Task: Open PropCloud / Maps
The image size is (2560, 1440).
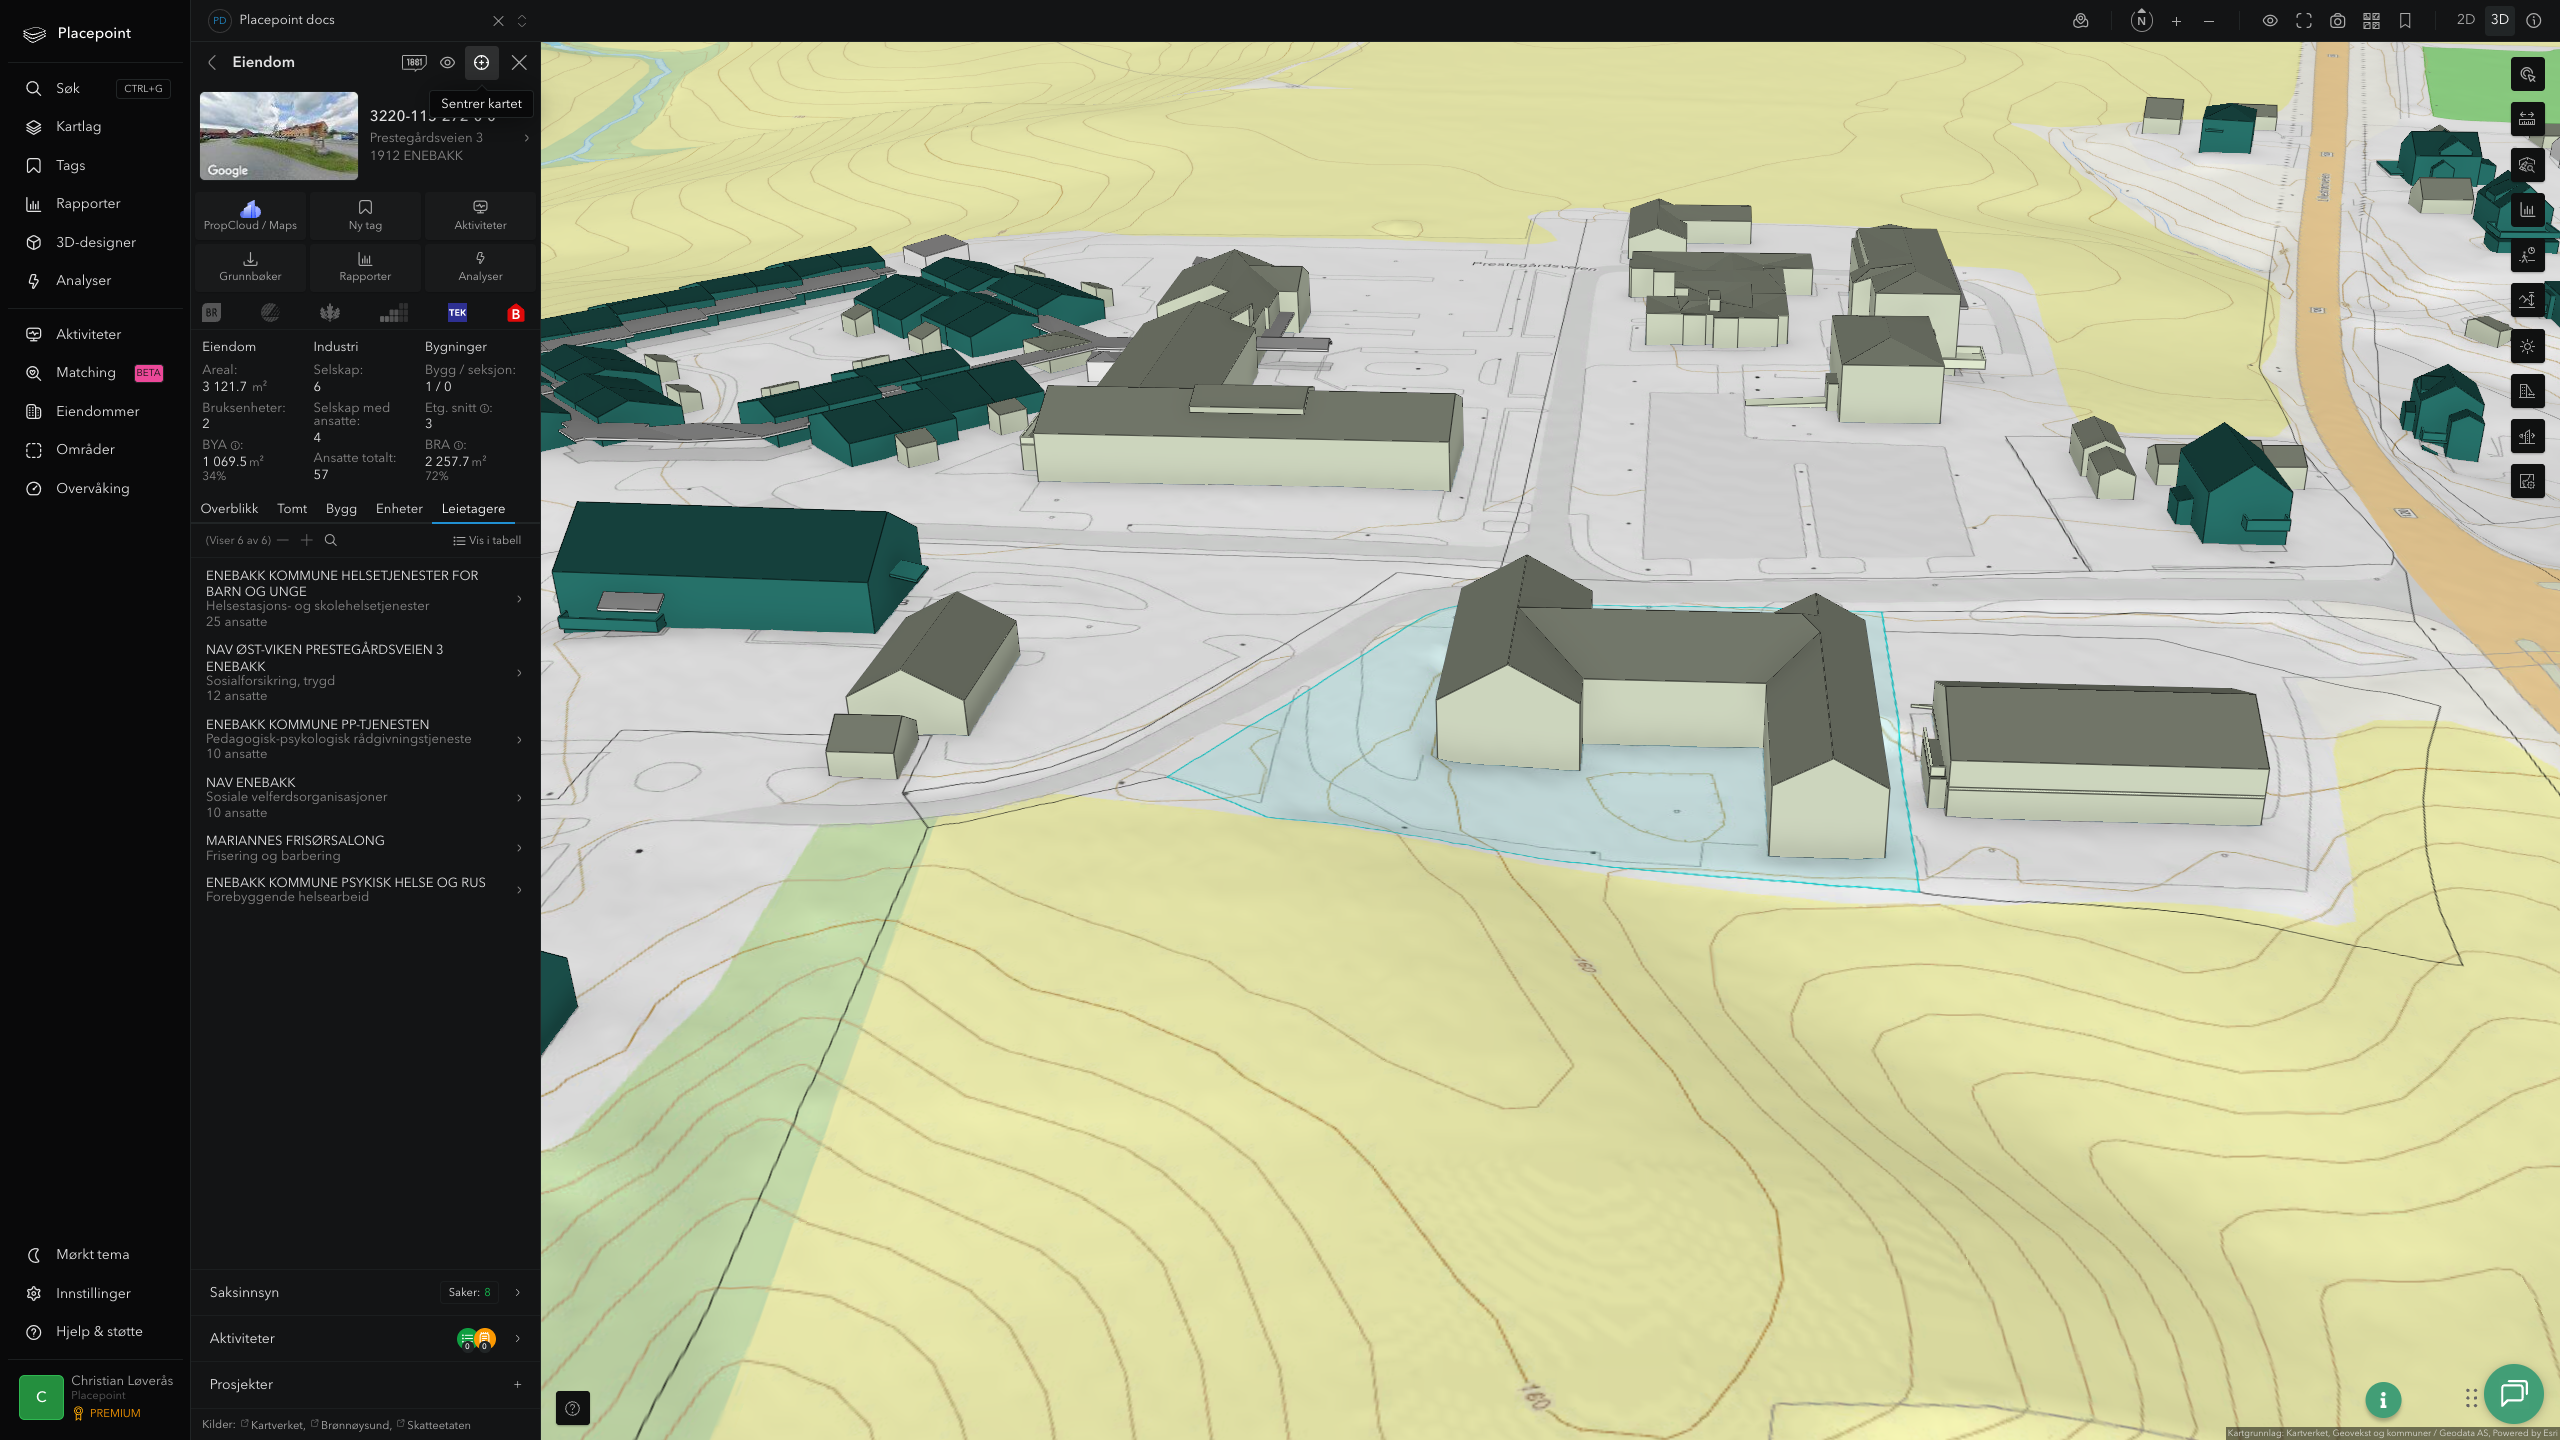Action: [250, 215]
